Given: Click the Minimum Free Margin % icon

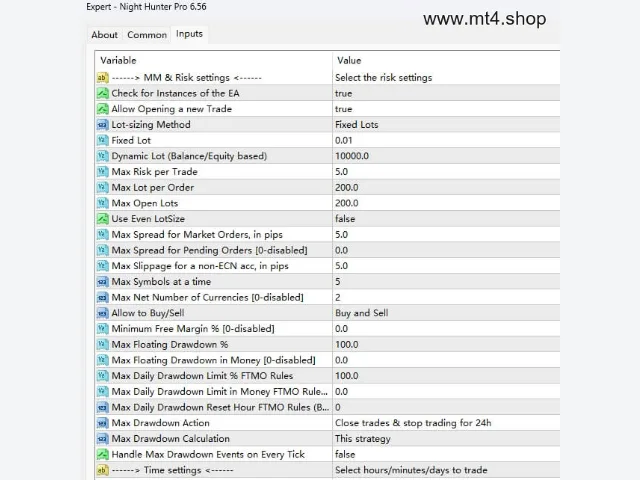Looking at the screenshot, I should pos(102,329).
